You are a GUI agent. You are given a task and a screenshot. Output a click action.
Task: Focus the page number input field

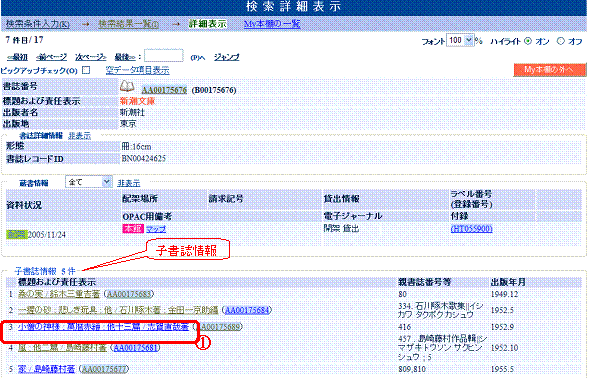pos(164,56)
